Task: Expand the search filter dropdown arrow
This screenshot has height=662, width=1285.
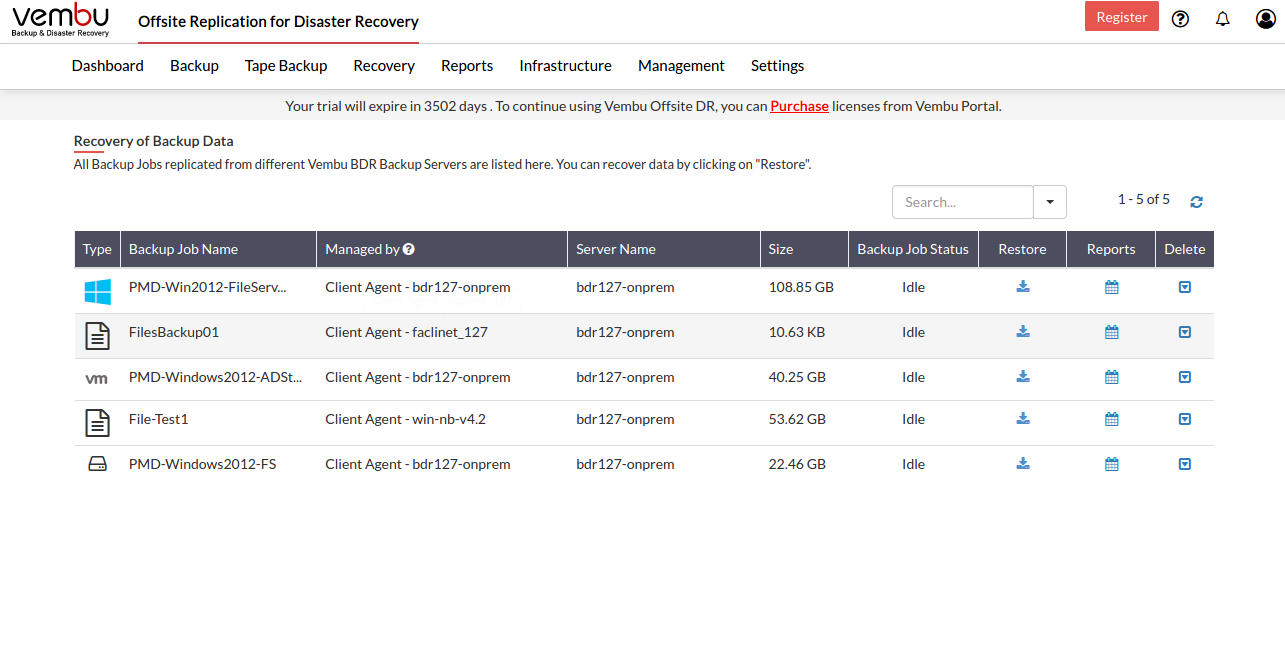Action: click(x=1050, y=202)
